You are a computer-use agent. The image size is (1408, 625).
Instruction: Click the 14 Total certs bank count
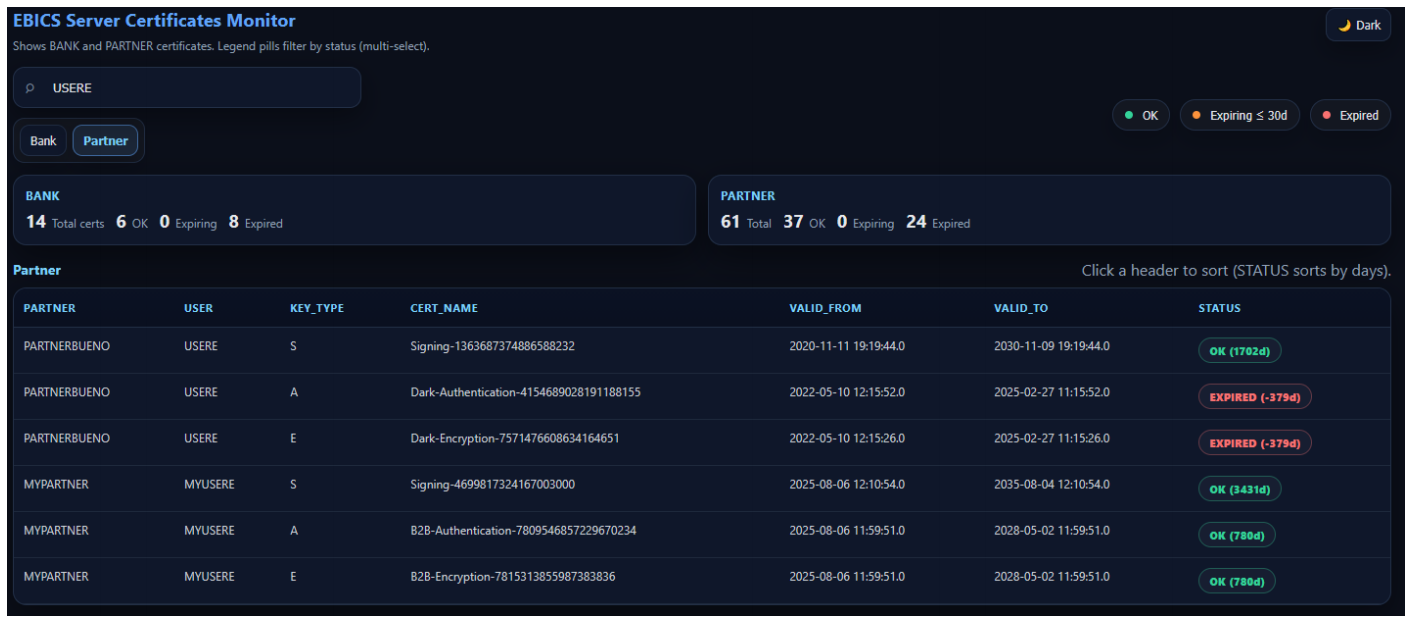pos(65,222)
